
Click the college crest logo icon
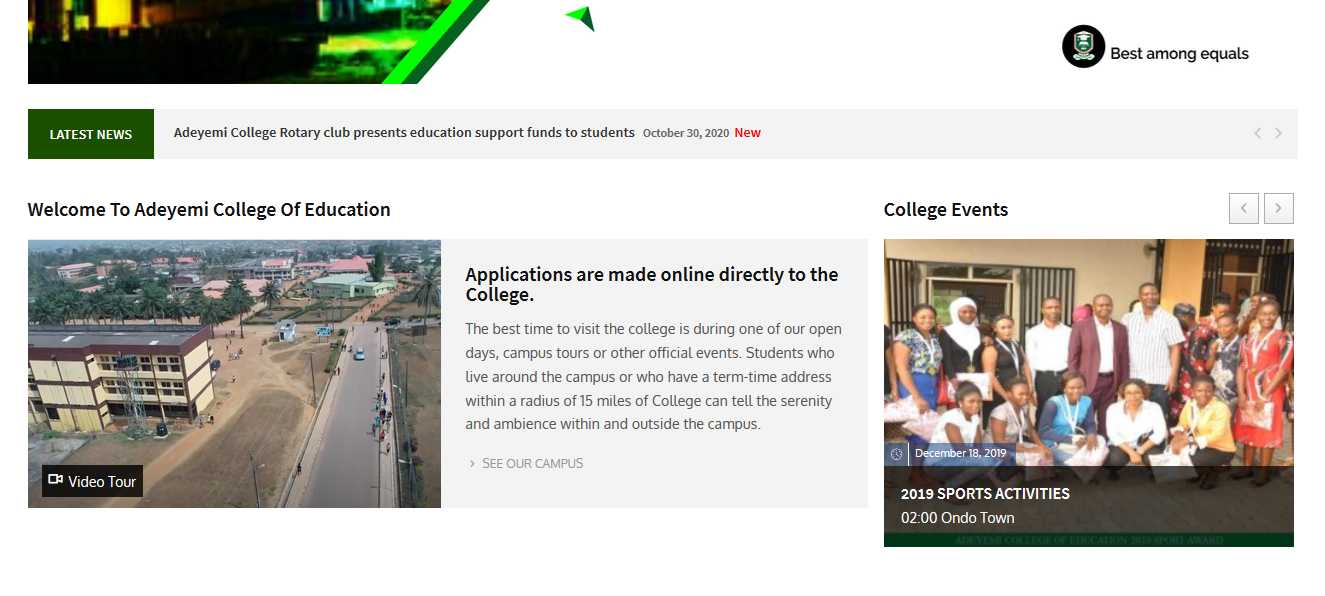click(1083, 46)
